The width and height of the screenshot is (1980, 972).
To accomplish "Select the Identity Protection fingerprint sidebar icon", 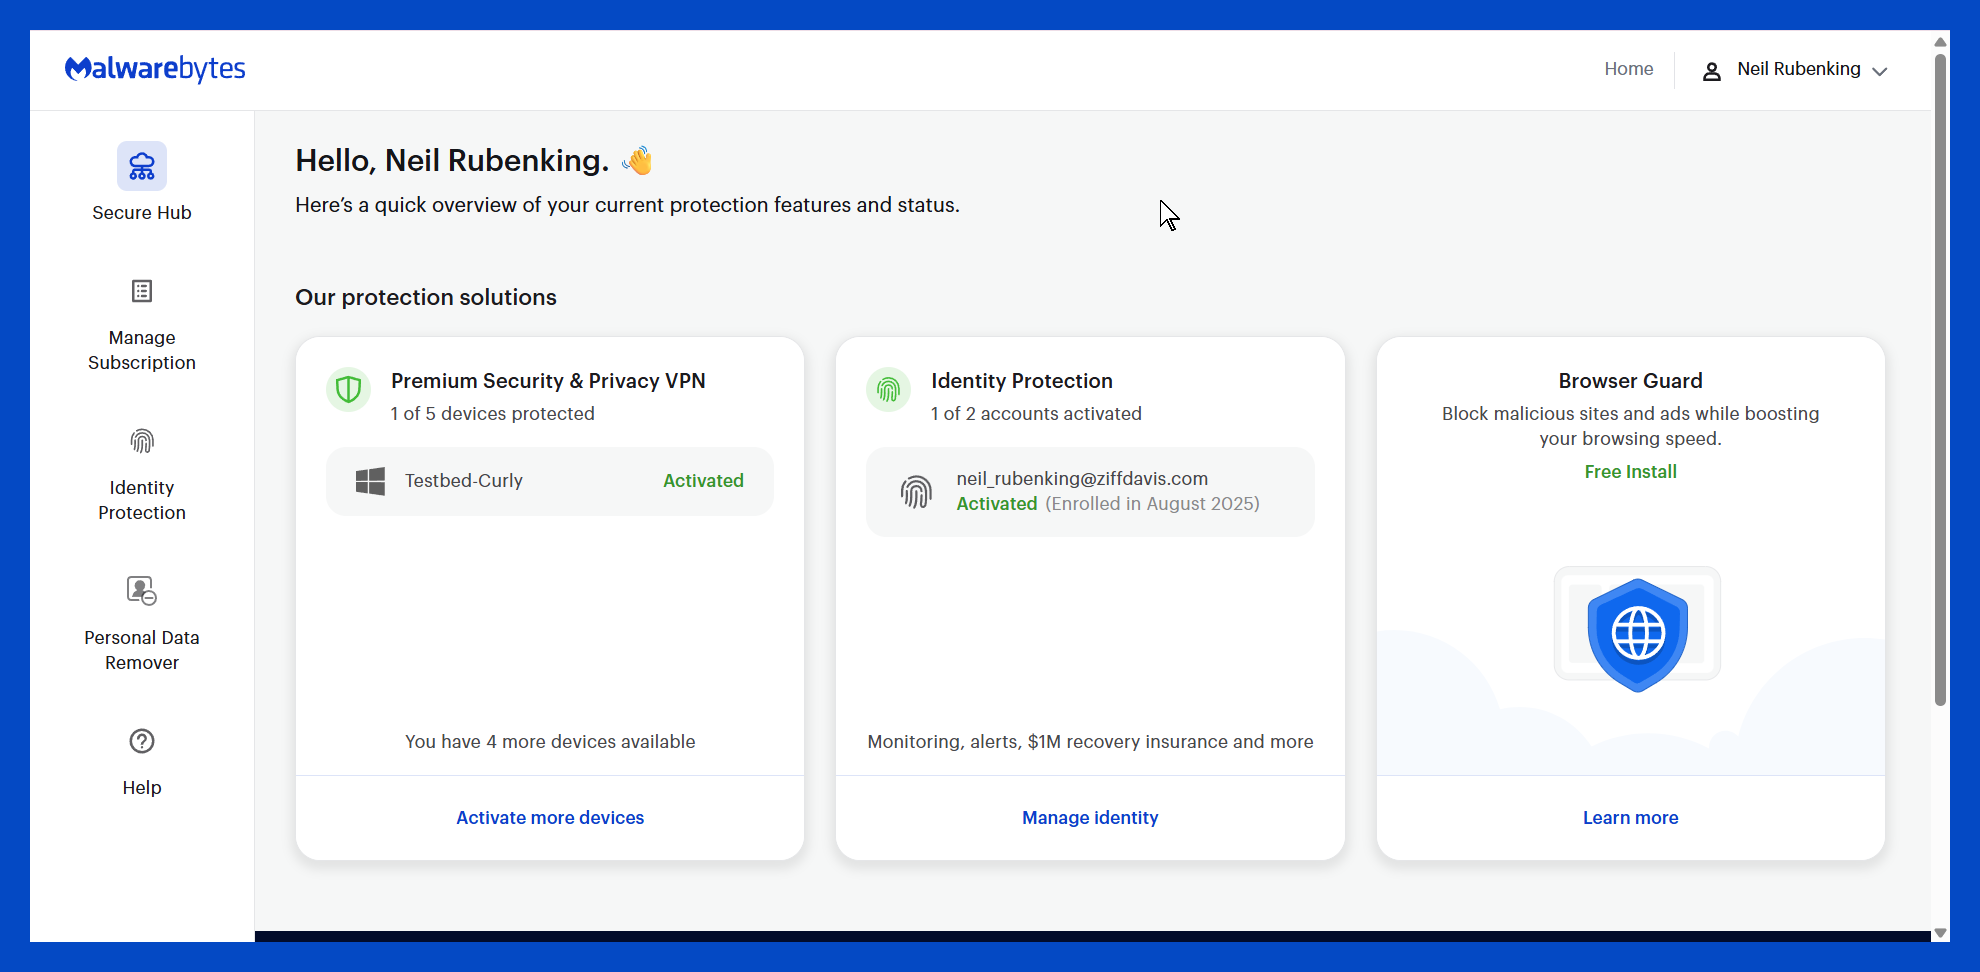I will pos(142,441).
